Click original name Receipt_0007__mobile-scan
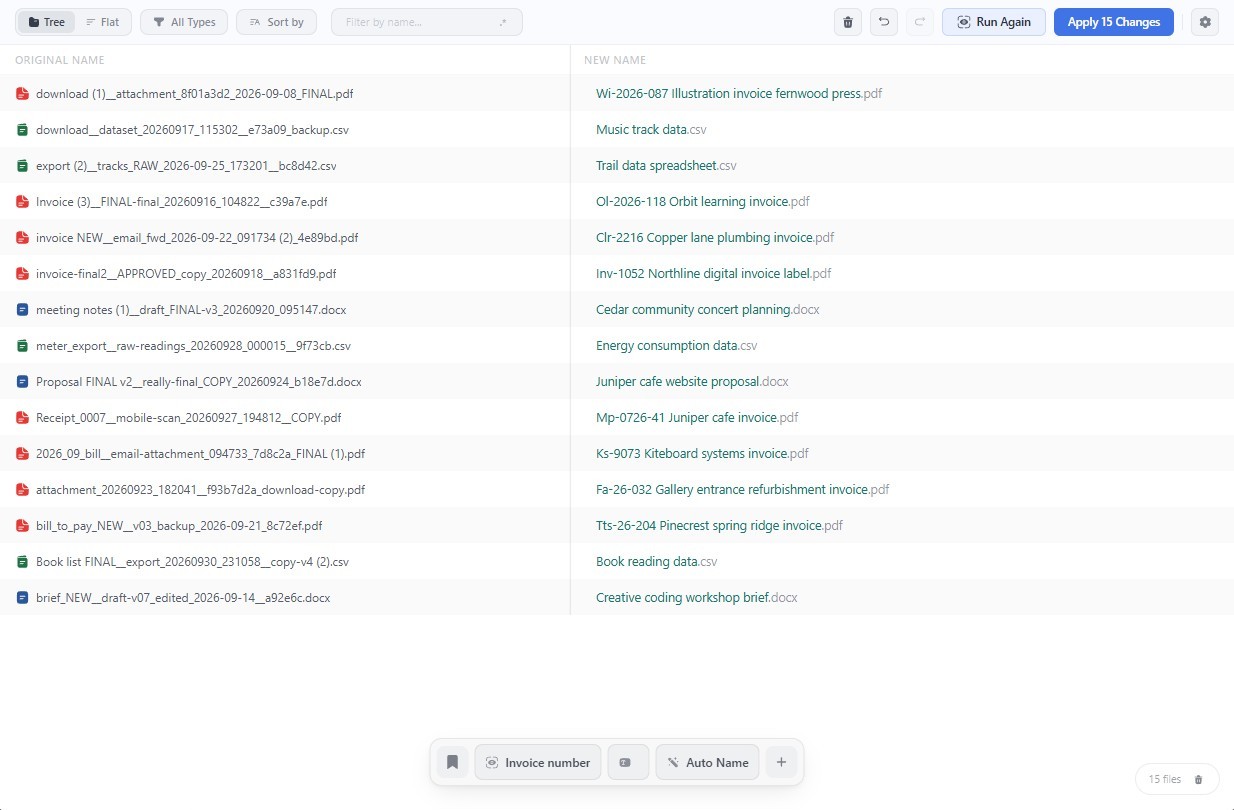The image size is (1234, 810). pos(189,418)
